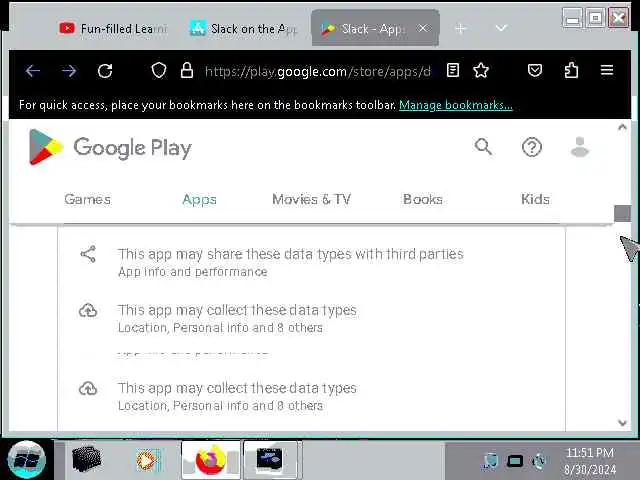Open the first pinned taskbar icon
Image resolution: width=640 pixels, height=480 pixels.
tap(86, 459)
